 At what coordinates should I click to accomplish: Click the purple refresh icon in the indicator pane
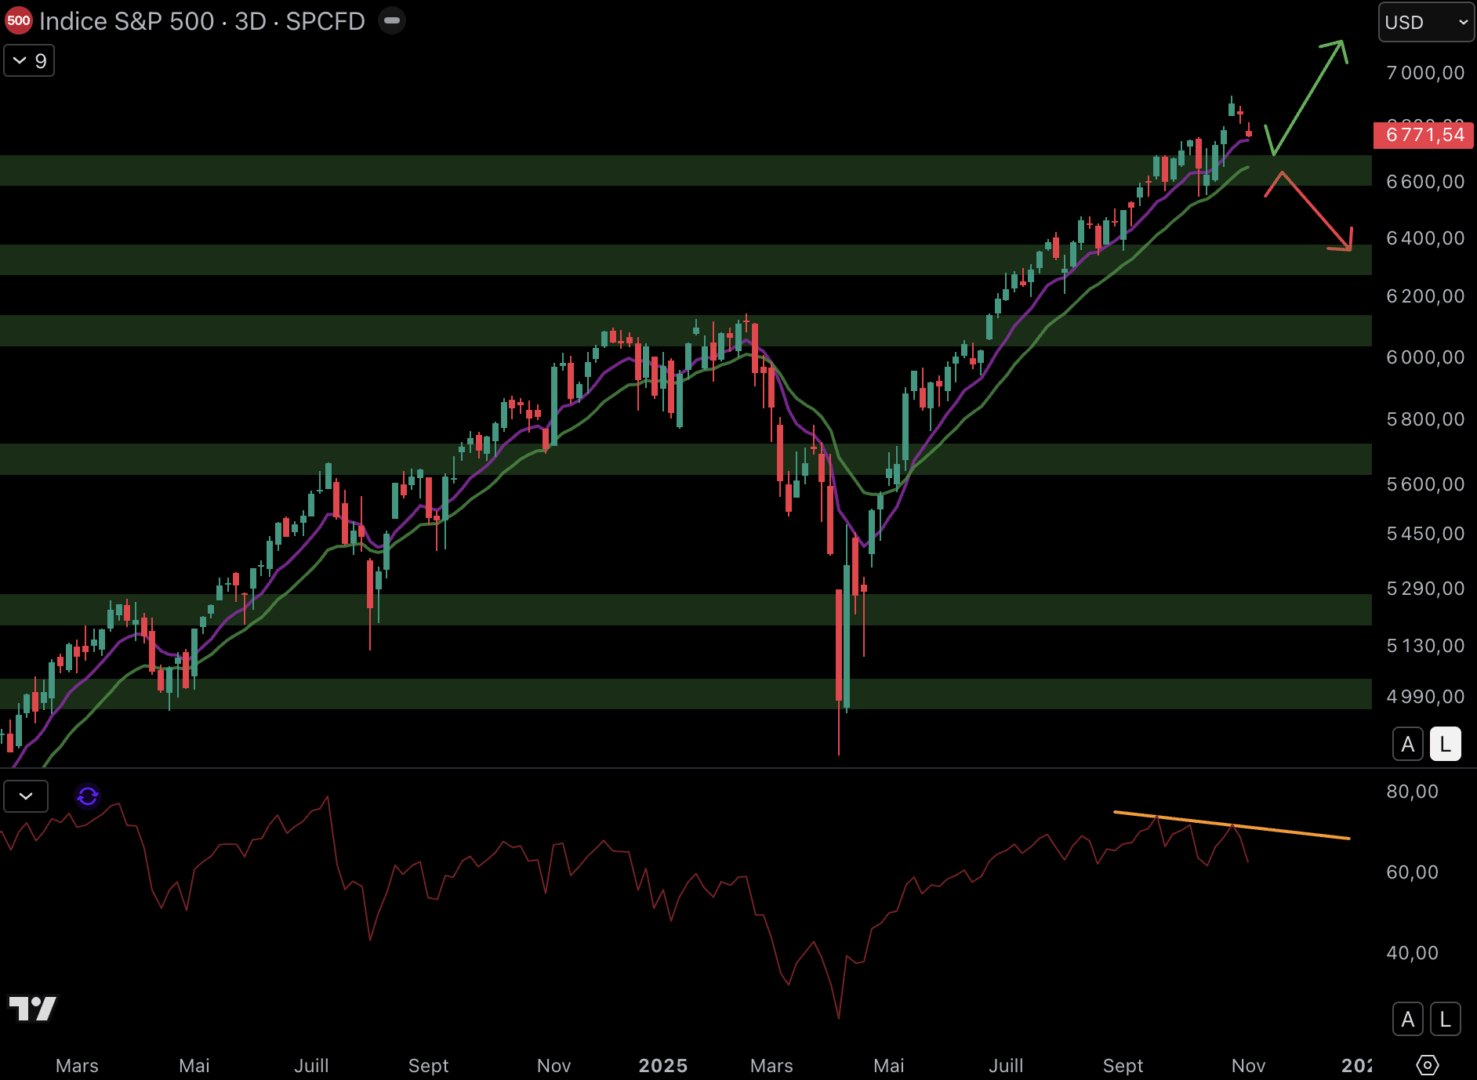[x=88, y=796]
